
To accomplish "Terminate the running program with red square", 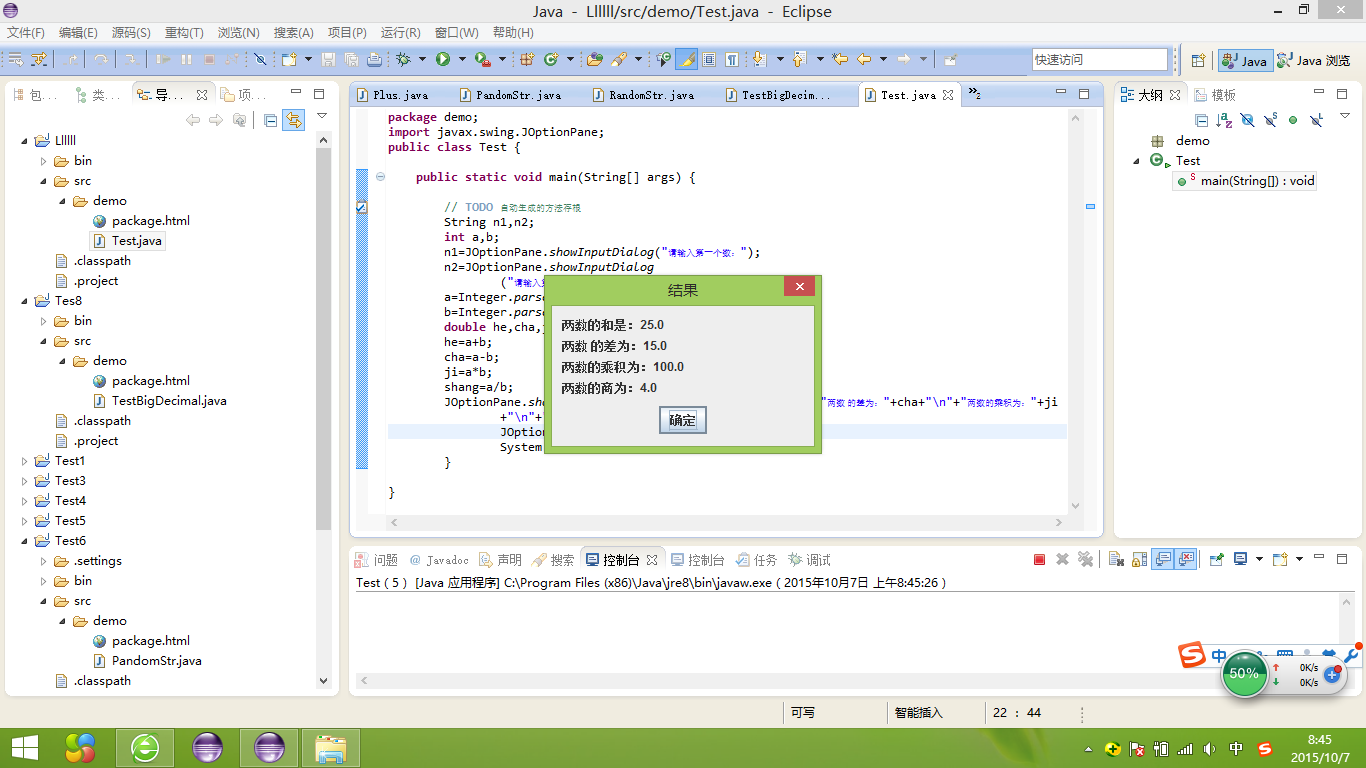I will (x=1040, y=560).
